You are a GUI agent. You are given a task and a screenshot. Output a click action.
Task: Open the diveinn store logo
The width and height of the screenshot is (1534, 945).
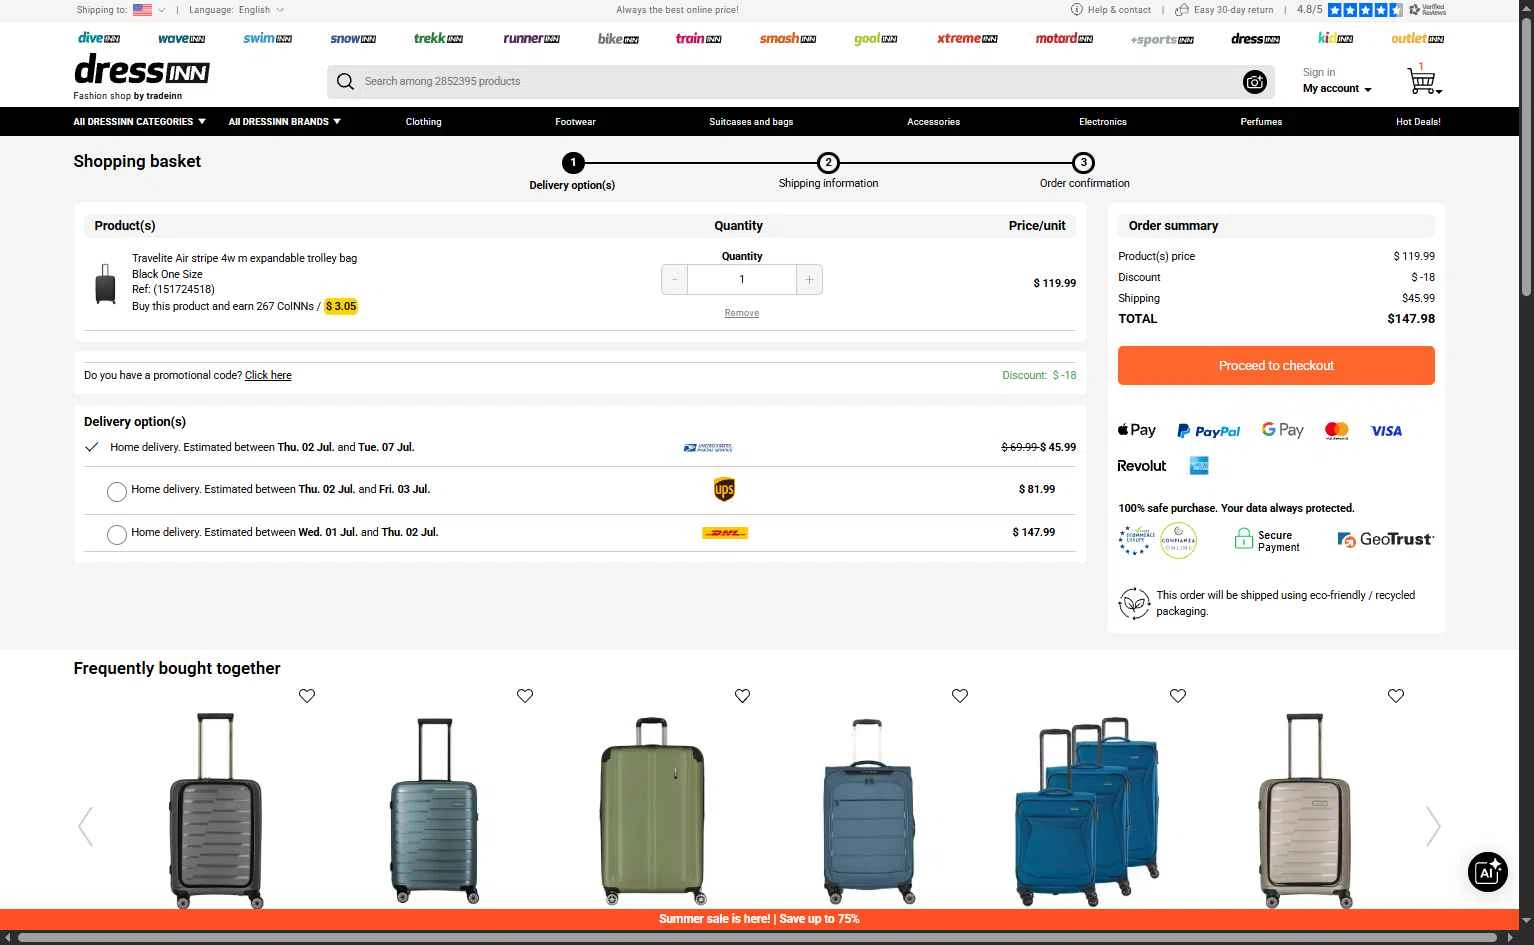click(99, 38)
